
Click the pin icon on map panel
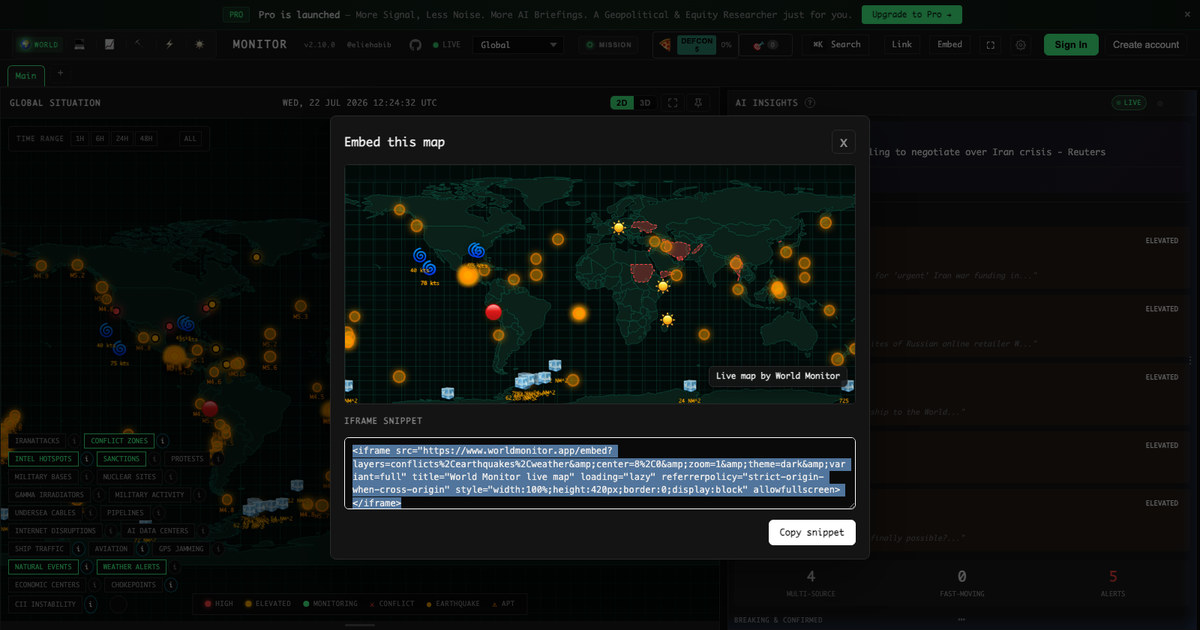coord(698,102)
